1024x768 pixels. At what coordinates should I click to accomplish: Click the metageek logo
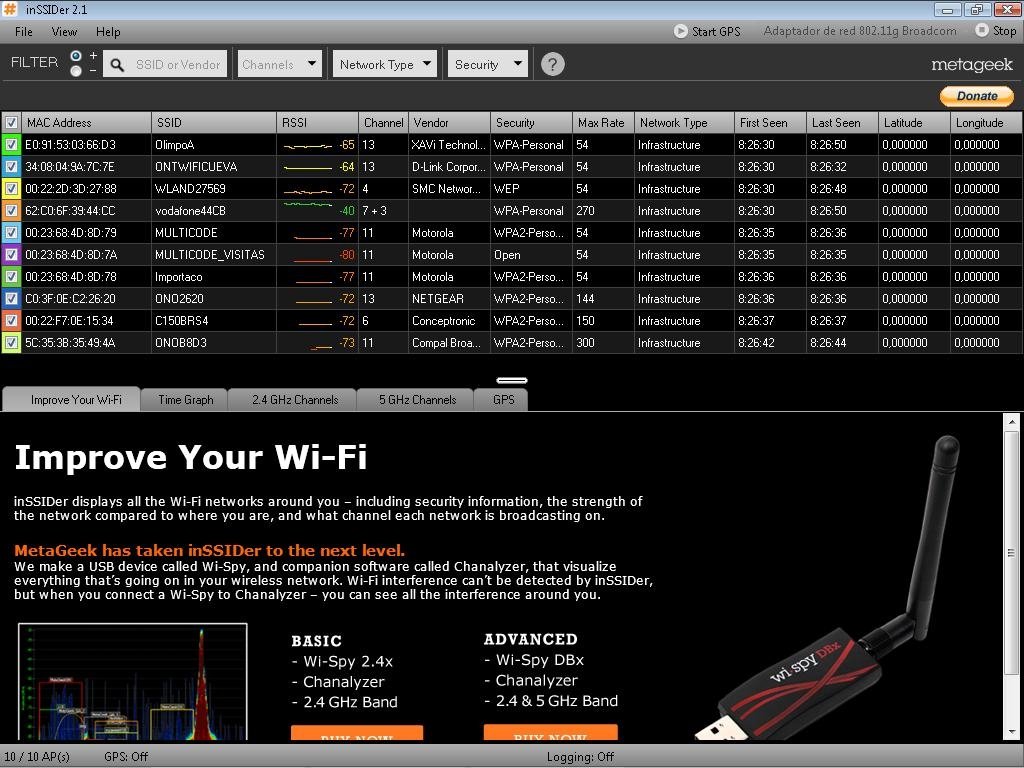pyautogui.click(x=972, y=65)
